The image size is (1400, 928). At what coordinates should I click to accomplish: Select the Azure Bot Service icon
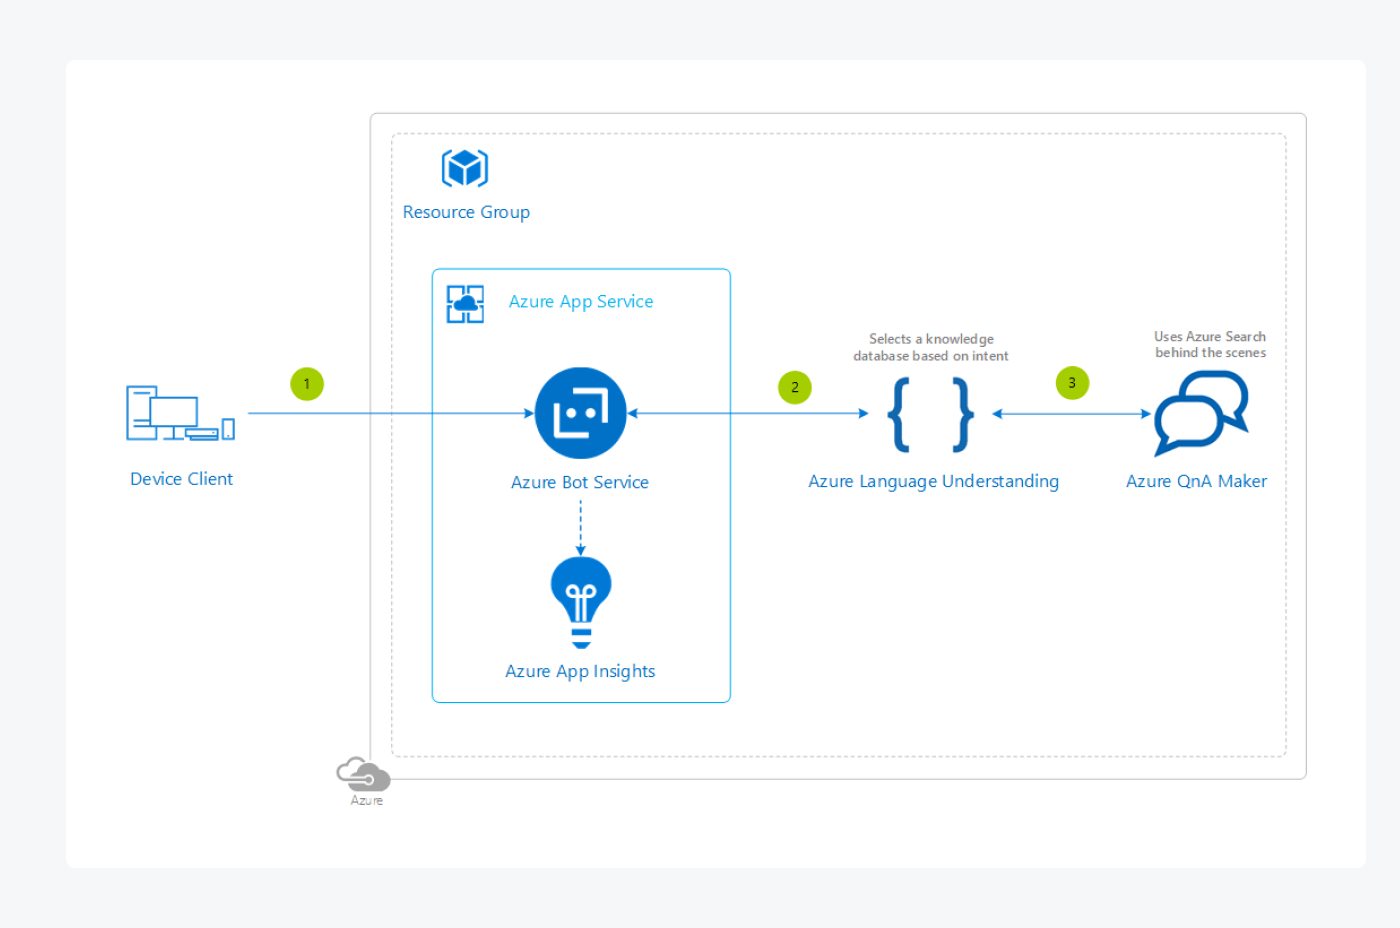[x=580, y=413]
